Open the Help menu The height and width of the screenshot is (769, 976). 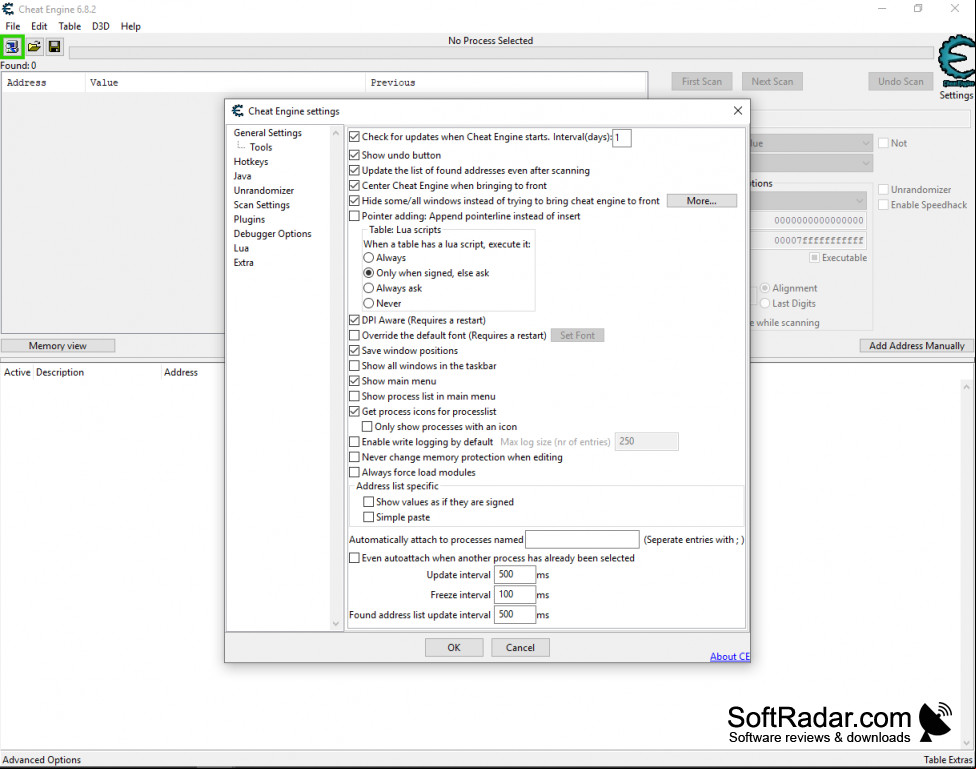(131, 26)
